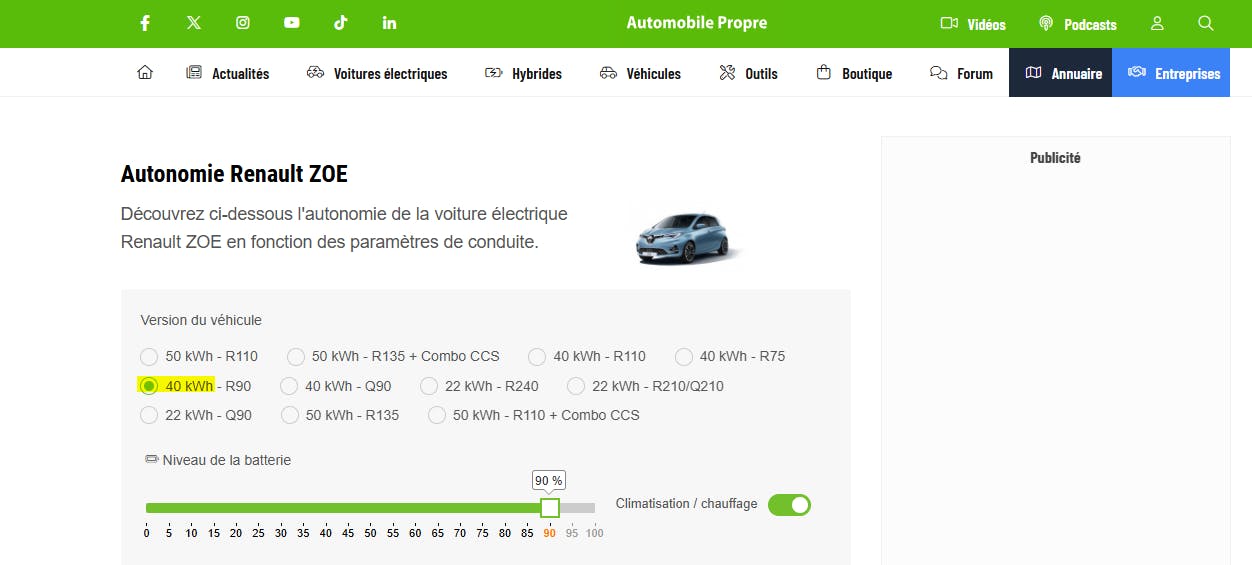Open the Véhicules menu

click(640, 73)
